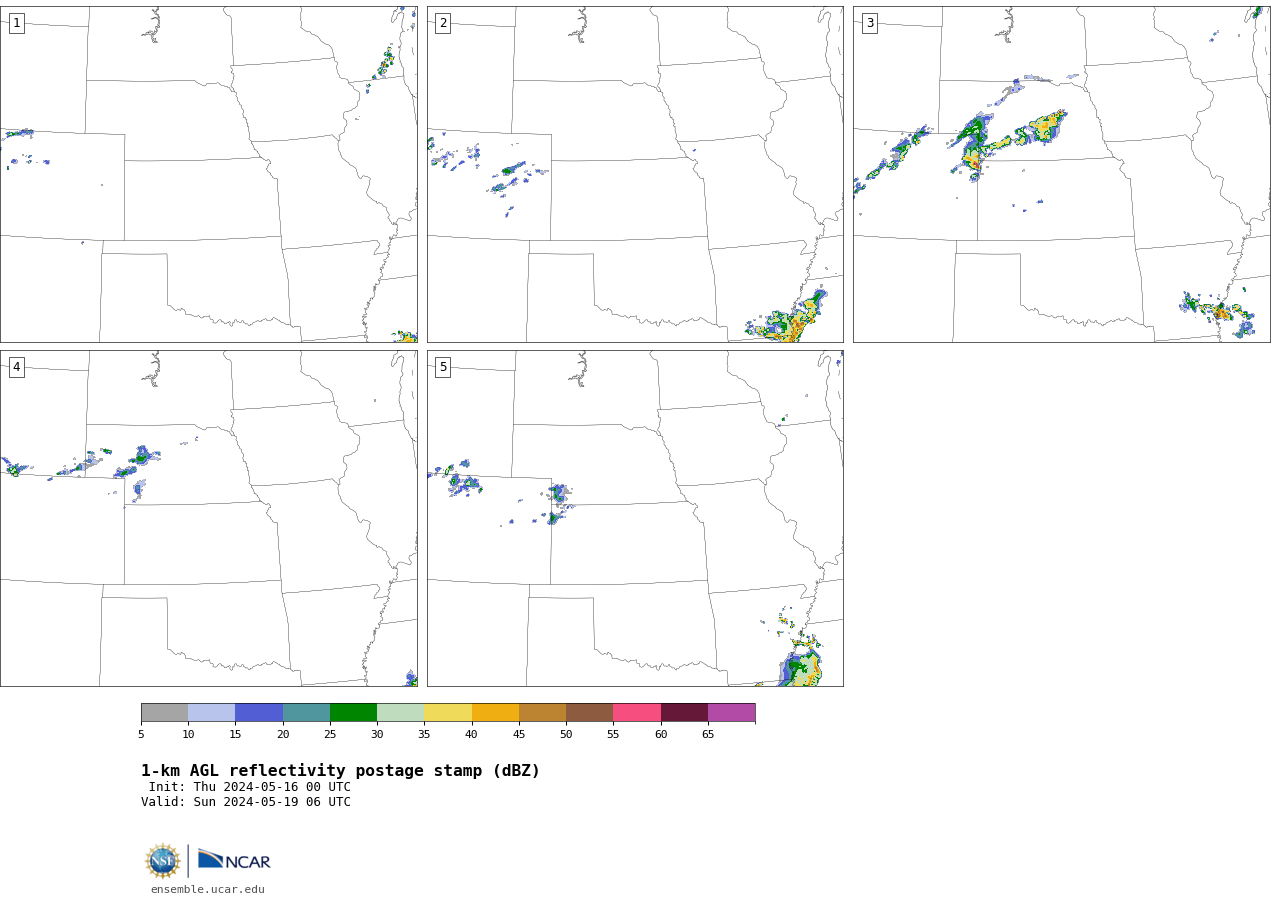The width and height of the screenshot is (1280, 901).
Task: Click the number label on panel 4
Action: (16, 367)
